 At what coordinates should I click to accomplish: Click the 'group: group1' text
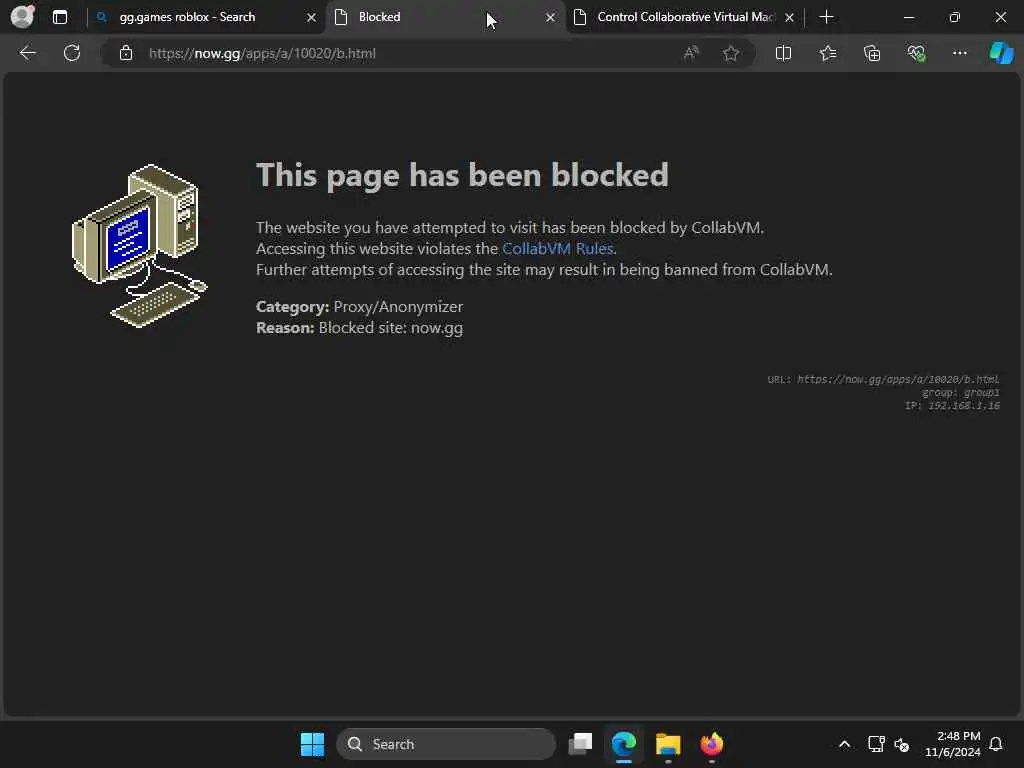pyautogui.click(x=961, y=392)
